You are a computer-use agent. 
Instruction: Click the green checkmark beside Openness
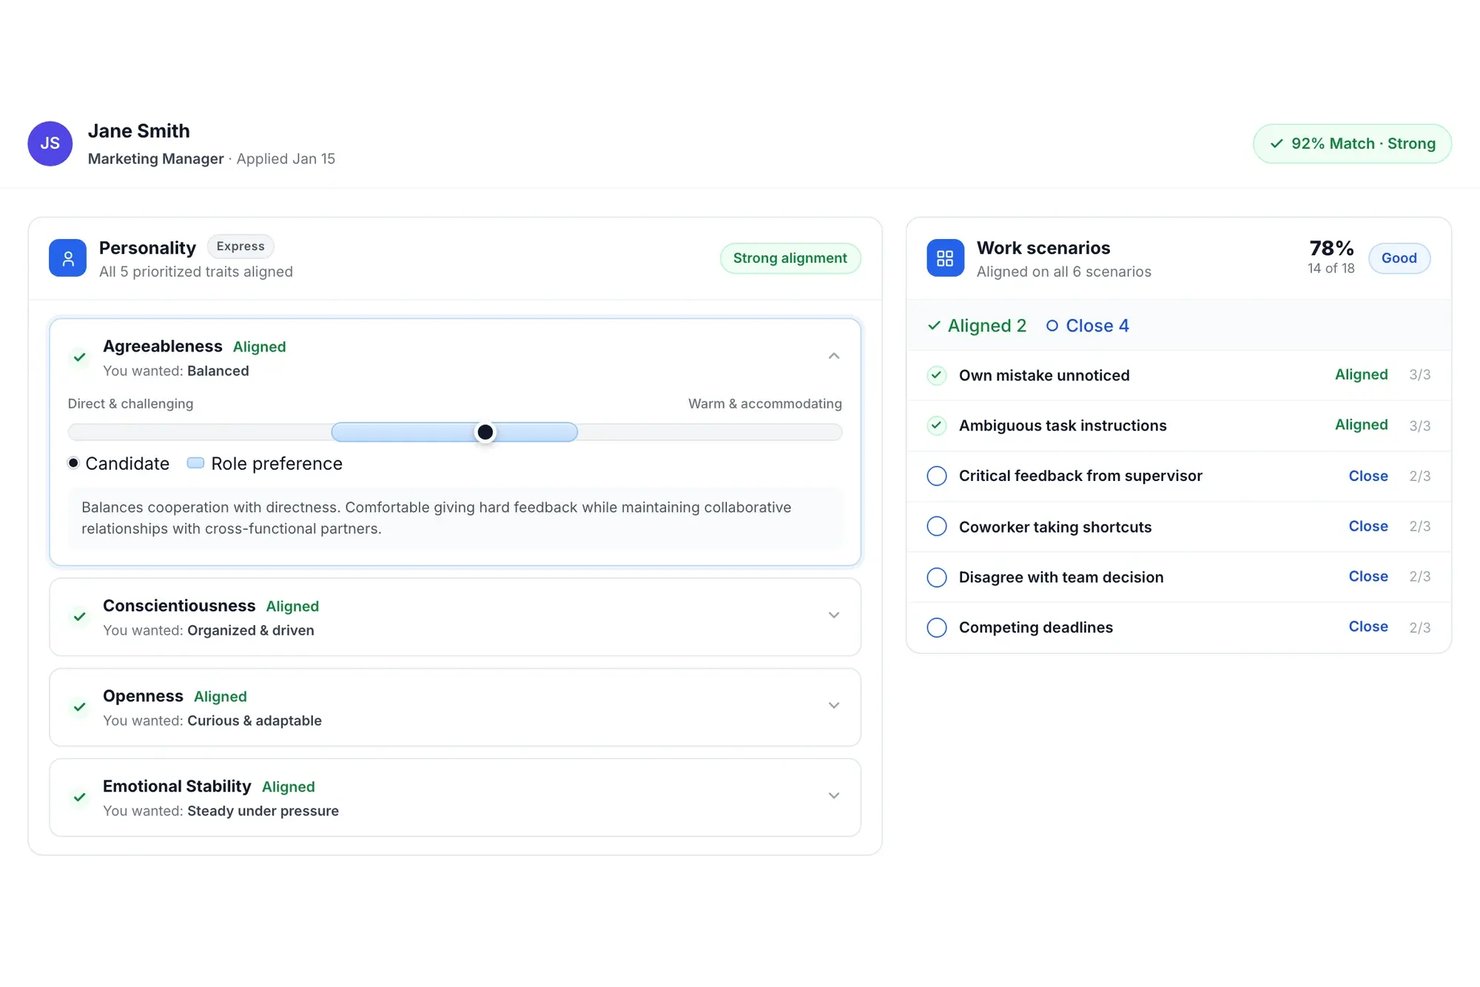(79, 707)
